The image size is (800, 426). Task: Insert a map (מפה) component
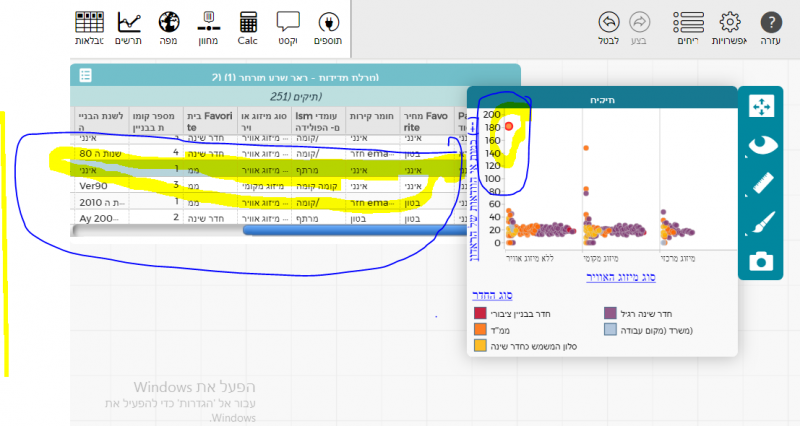pyautogui.click(x=169, y=27)
